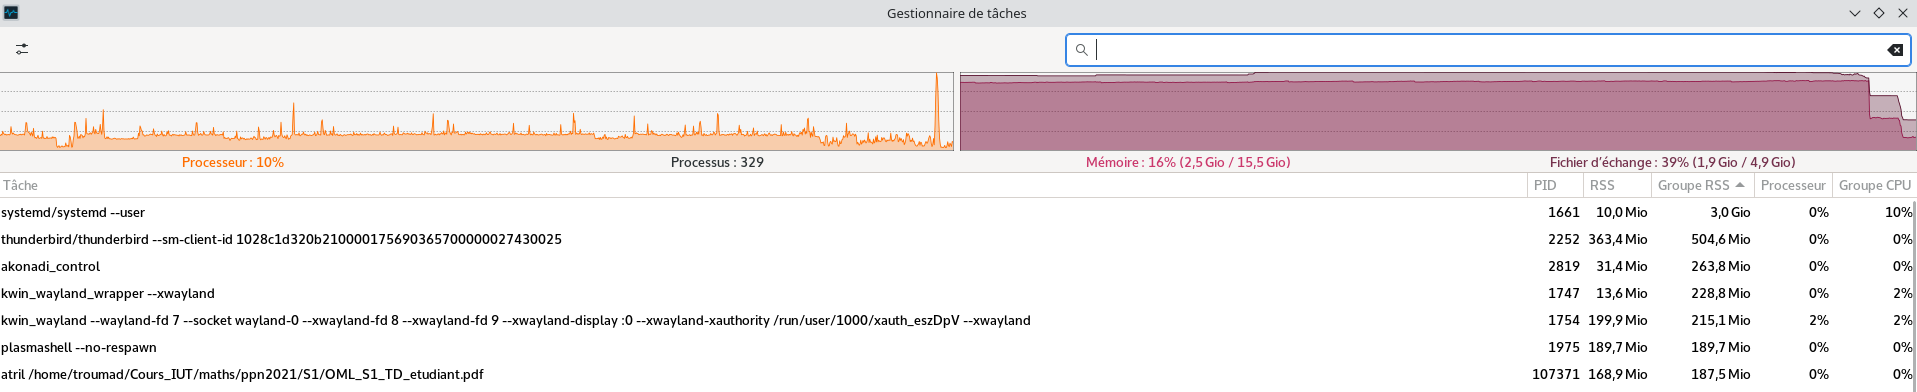Click the magnifier icon in the search box

tap(1081, 50)
